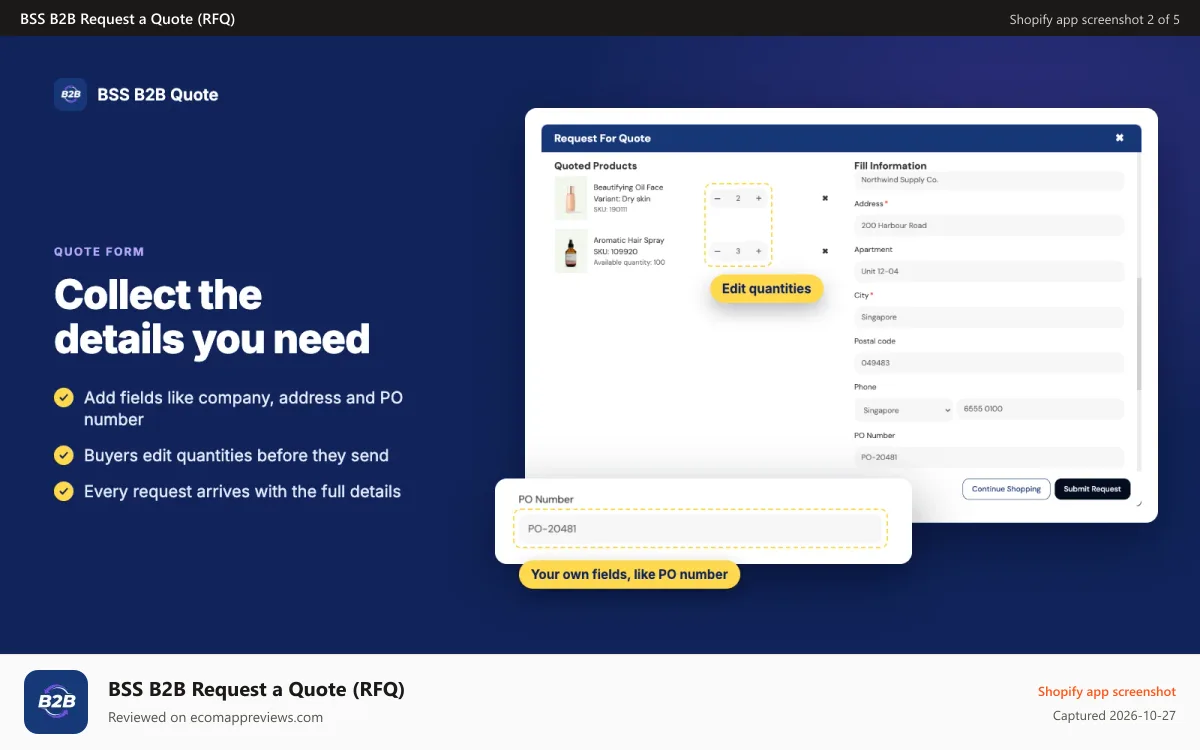This screenshot has height=750, width=1200.
Task: Click the dialog's vertical scrollbar
Action: 1139,334
